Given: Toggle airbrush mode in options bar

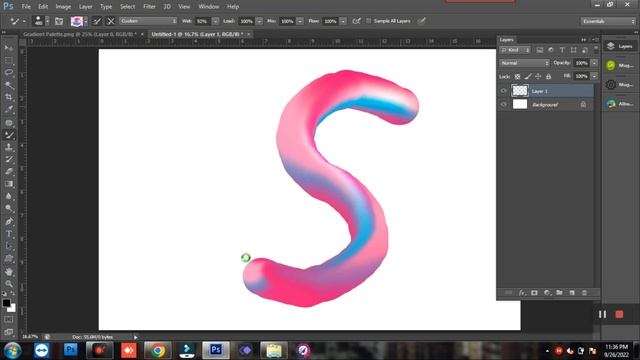Looking at the screenshot, I should coord(356,21).
